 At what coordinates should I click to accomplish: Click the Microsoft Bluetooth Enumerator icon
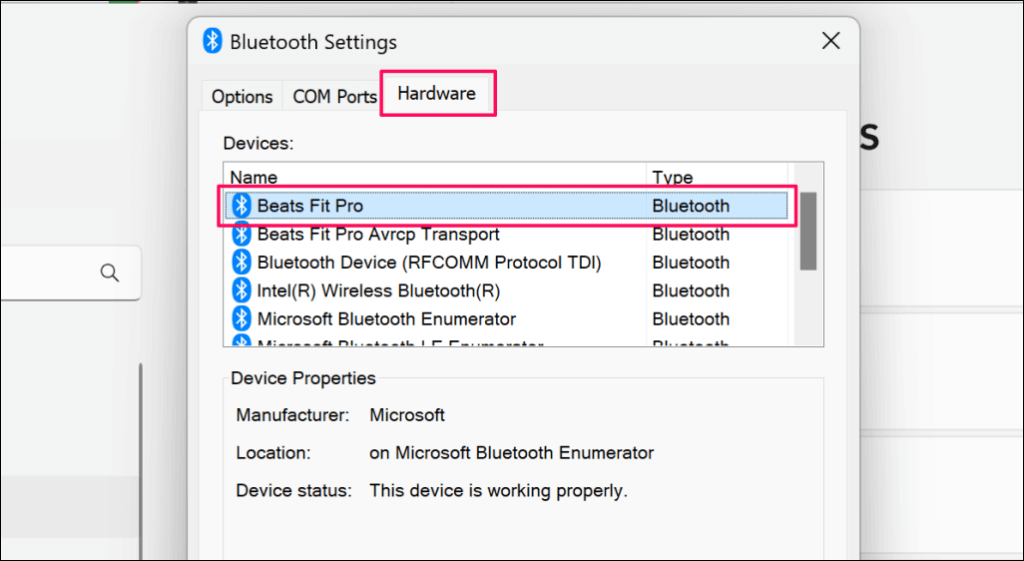point(241,319)
